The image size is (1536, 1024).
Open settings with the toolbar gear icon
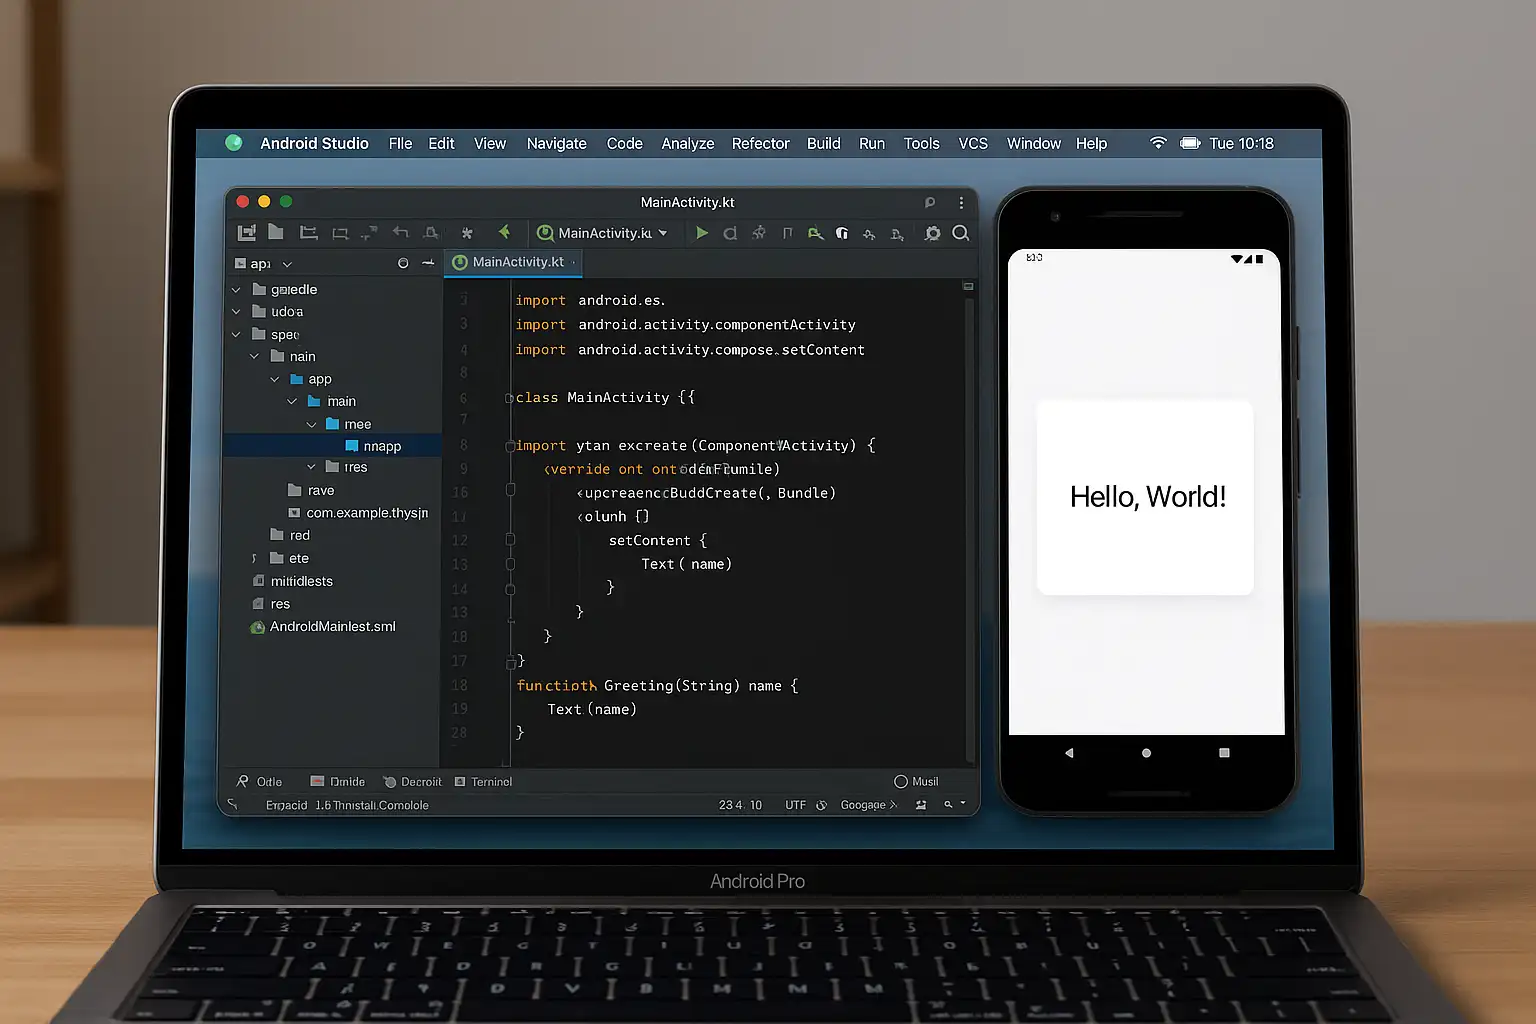(932, 233)
